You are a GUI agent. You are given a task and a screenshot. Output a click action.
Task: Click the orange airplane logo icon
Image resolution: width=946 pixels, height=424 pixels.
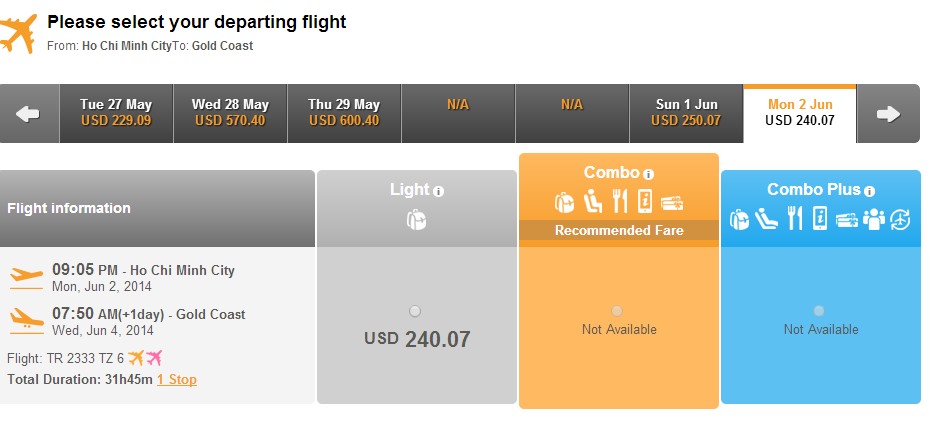point(18,34)
